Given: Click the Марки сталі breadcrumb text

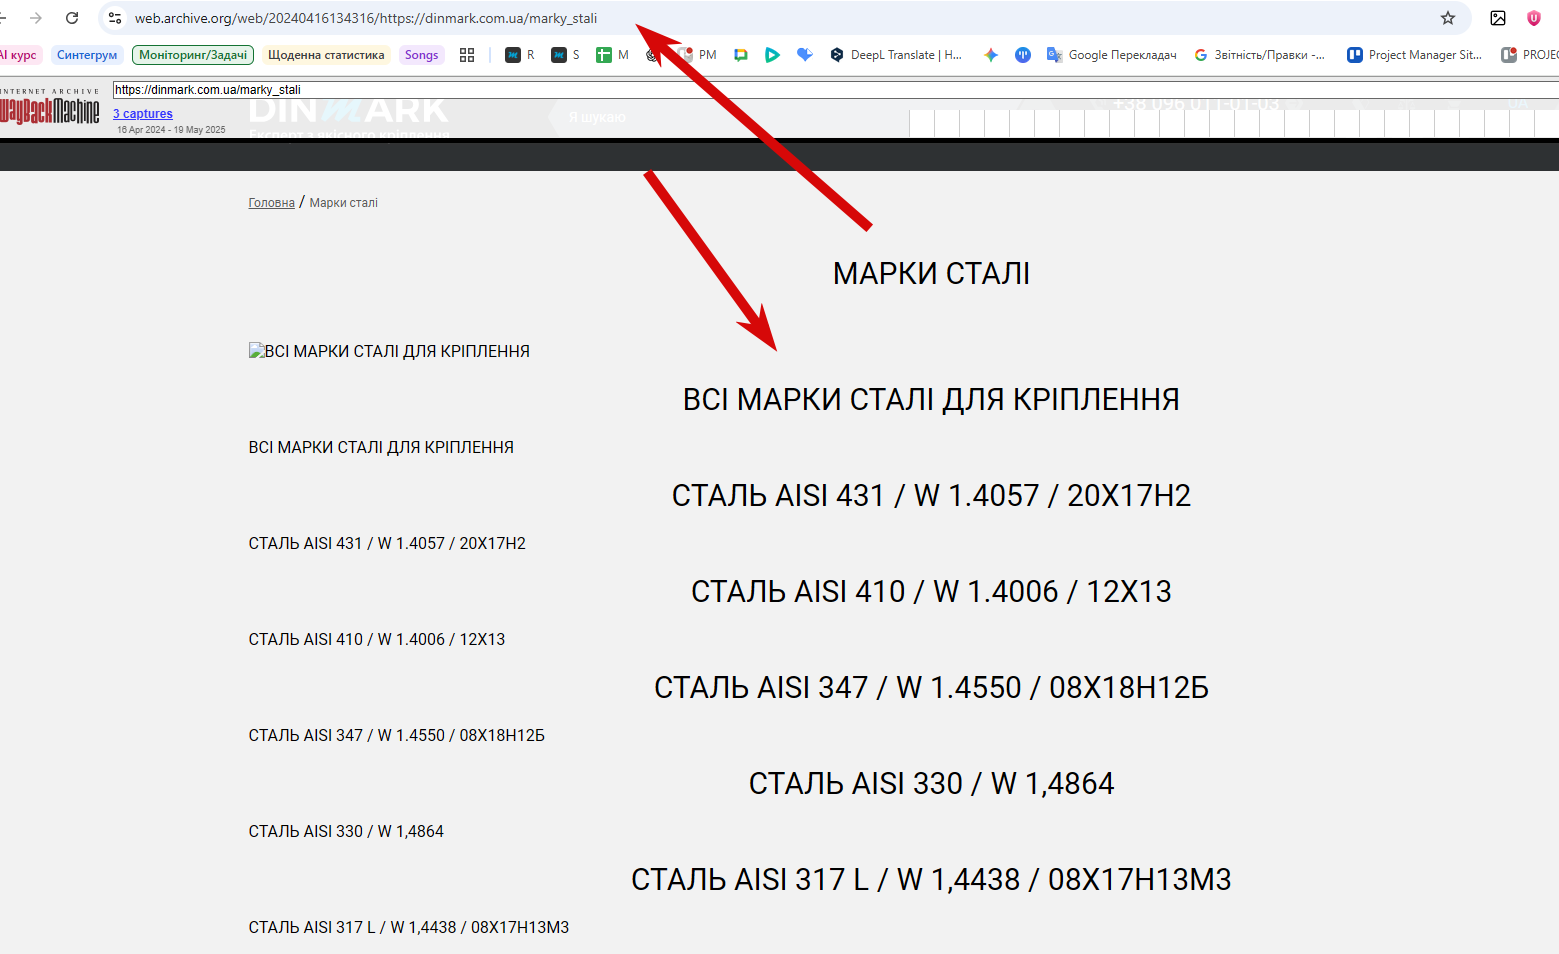Looking at the screenshot, I should click(344, 203).
